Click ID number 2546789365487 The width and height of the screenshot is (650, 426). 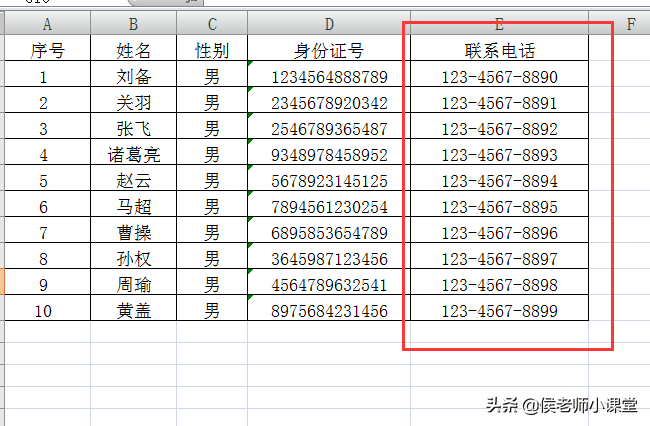coord(329,126)
